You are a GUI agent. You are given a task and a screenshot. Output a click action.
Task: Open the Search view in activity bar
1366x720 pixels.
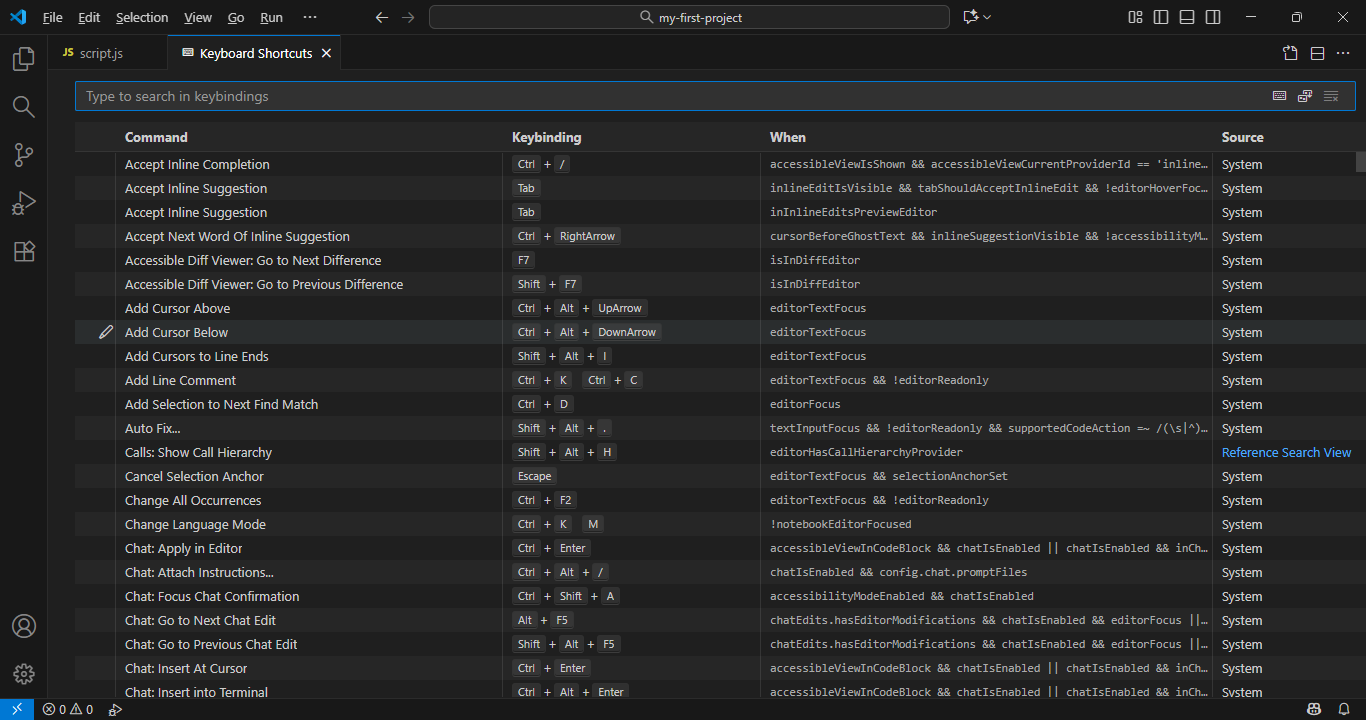coord(24,107)
